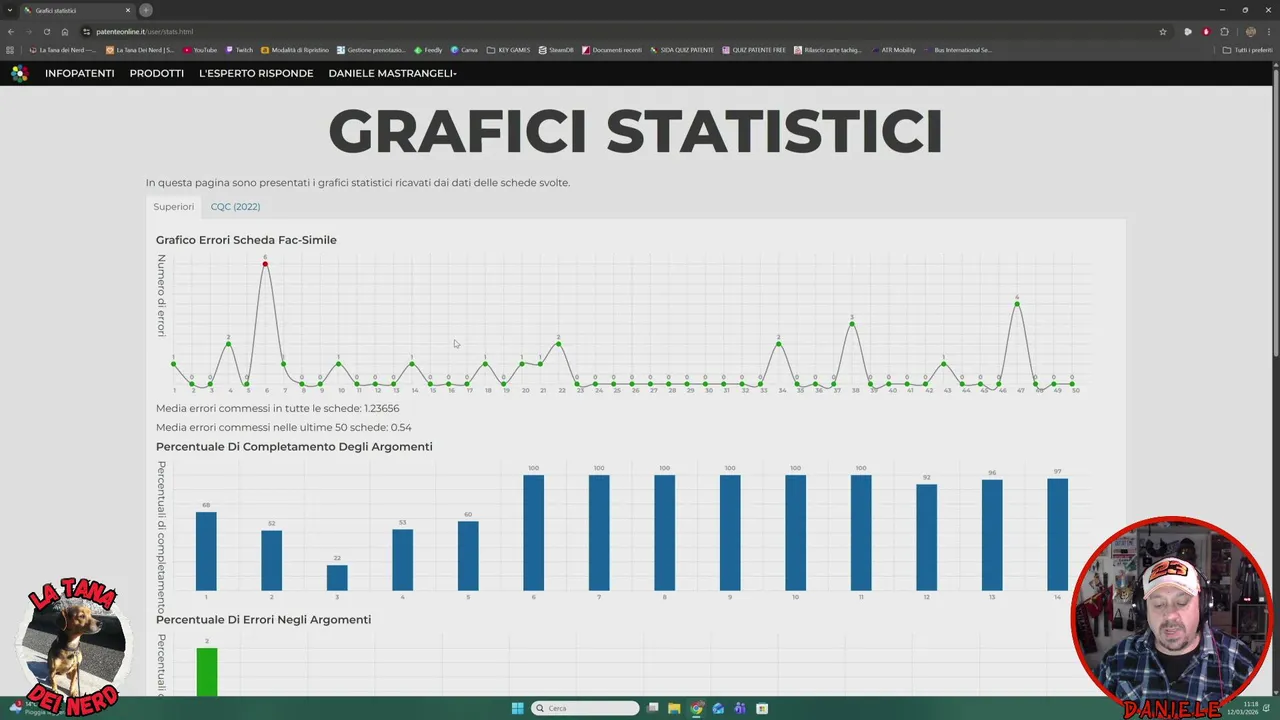Open the browser home page icon

(x=65, y=32)
